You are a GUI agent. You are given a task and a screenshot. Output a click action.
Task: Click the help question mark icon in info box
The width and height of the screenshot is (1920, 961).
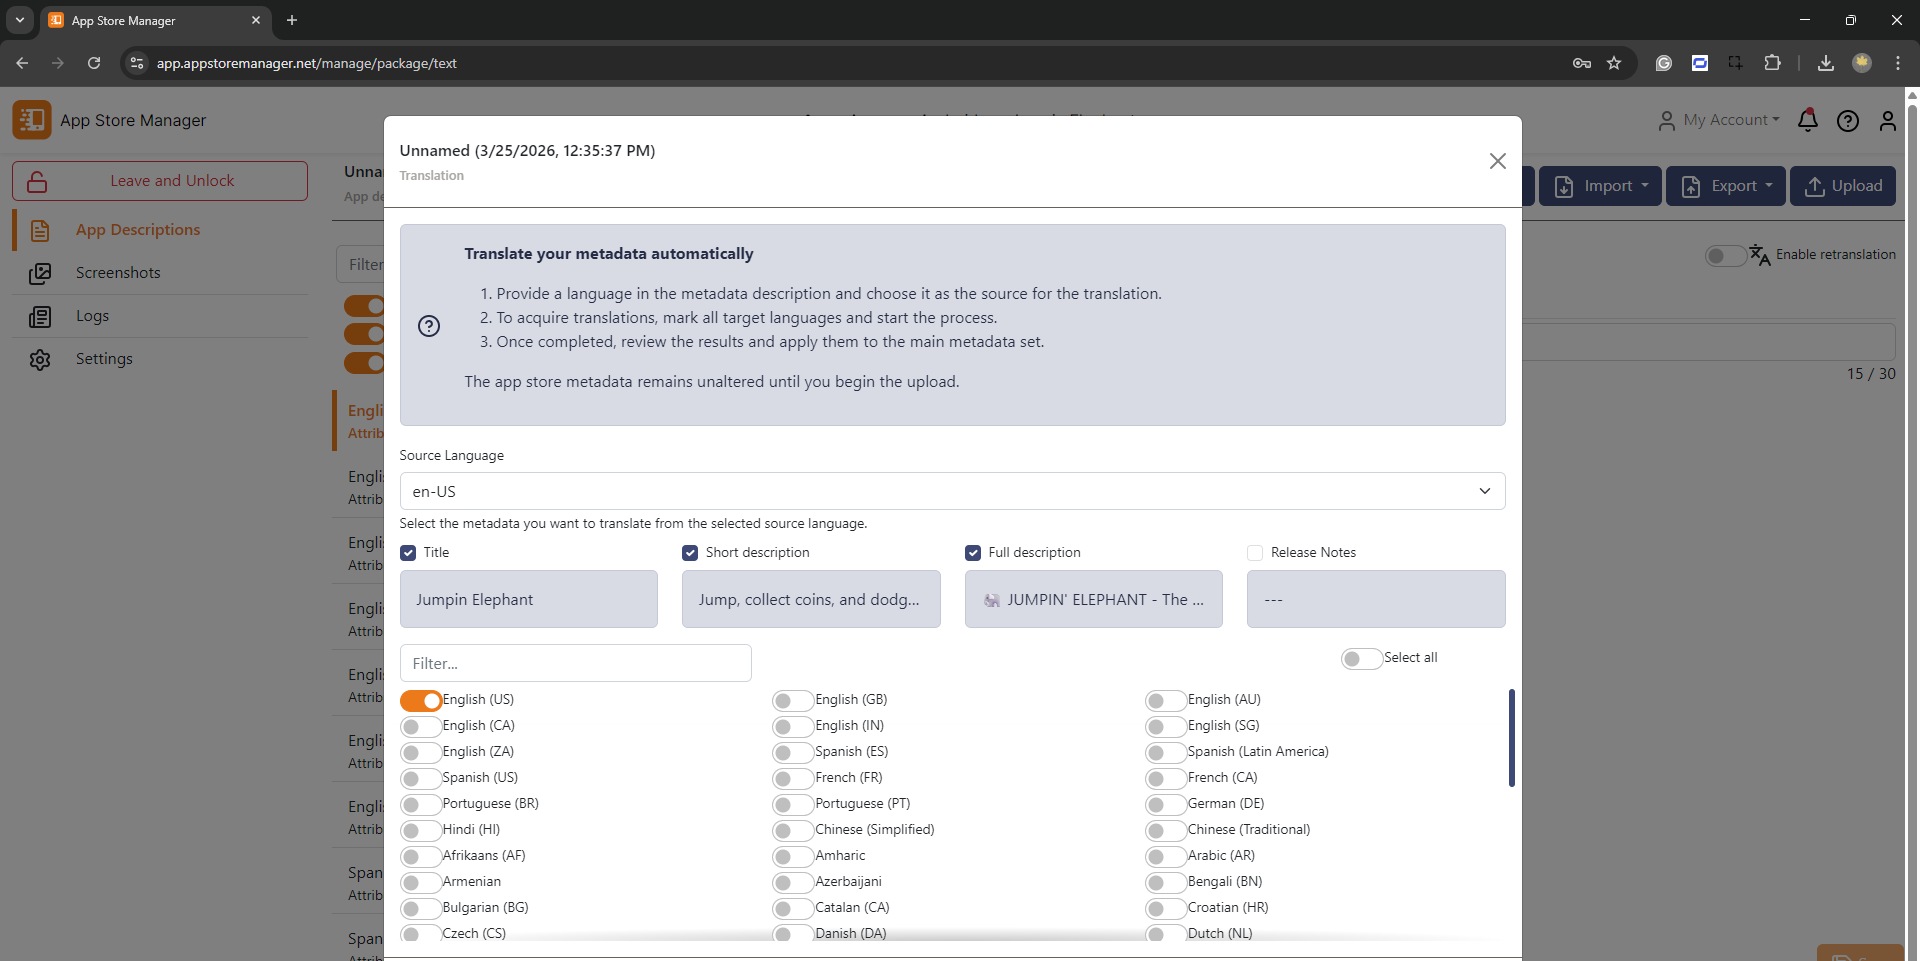[429, 326]
